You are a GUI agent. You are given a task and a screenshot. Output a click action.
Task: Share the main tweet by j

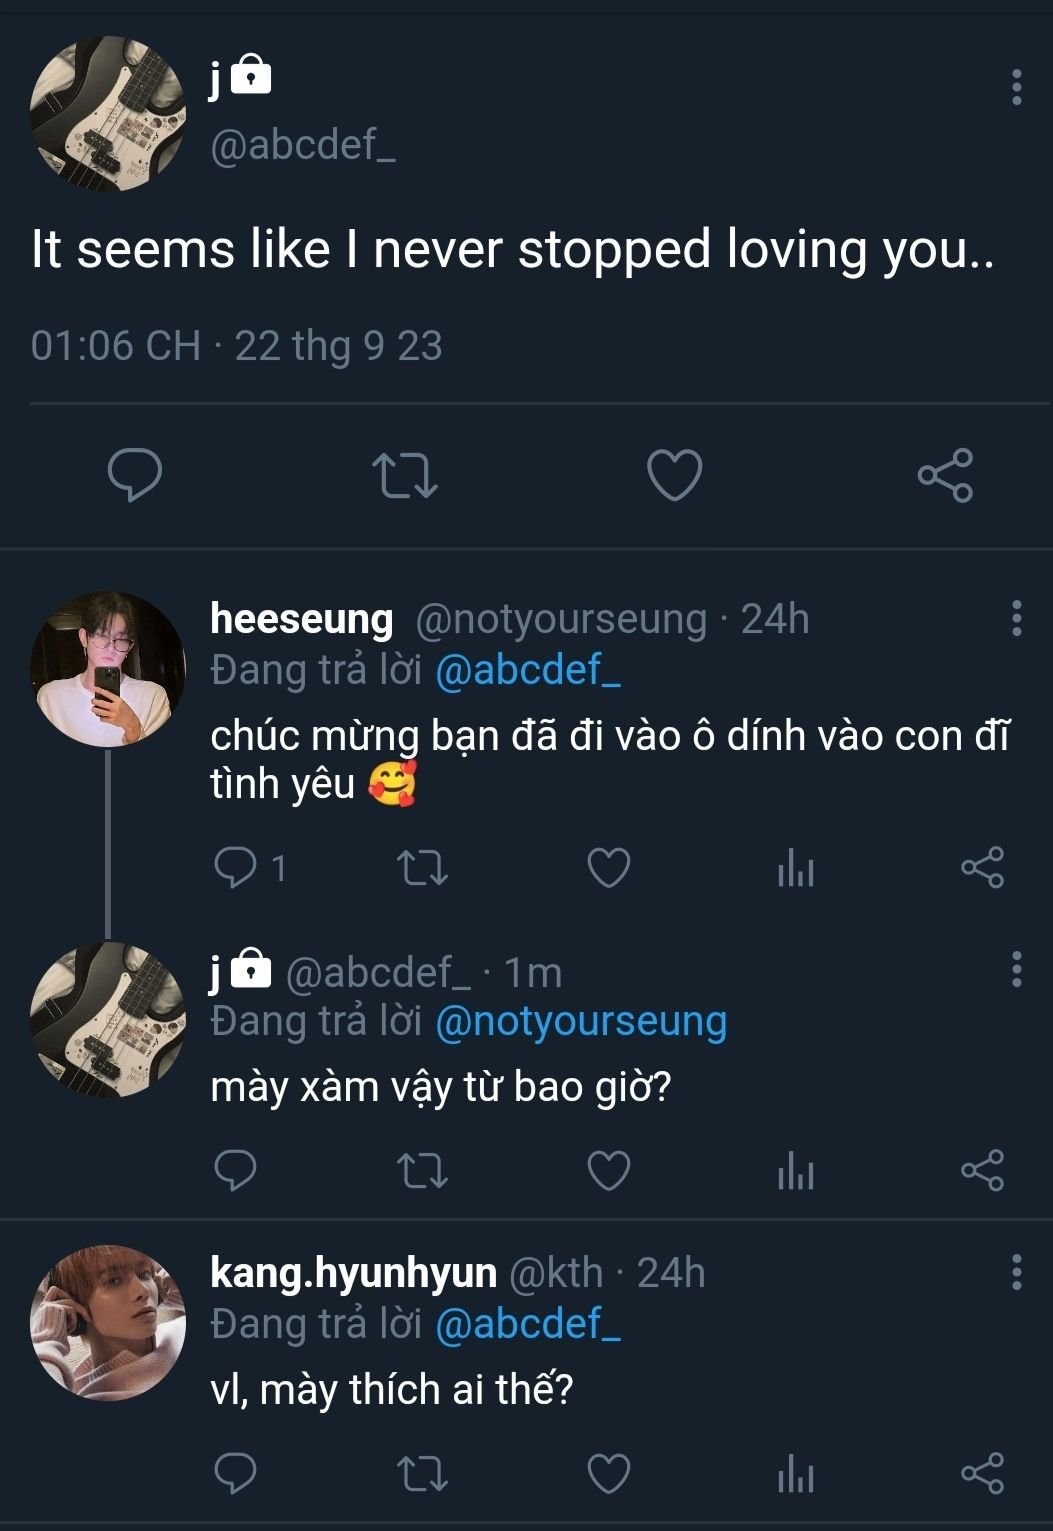pyautogui.click(x=945, y=475)
